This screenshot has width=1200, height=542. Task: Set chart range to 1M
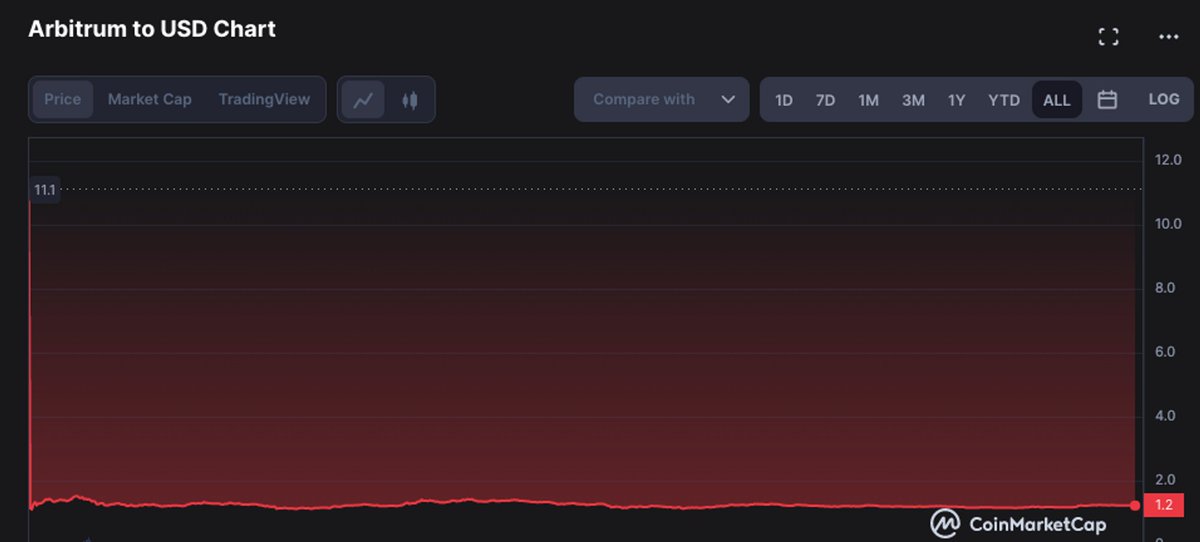(868, 100)
